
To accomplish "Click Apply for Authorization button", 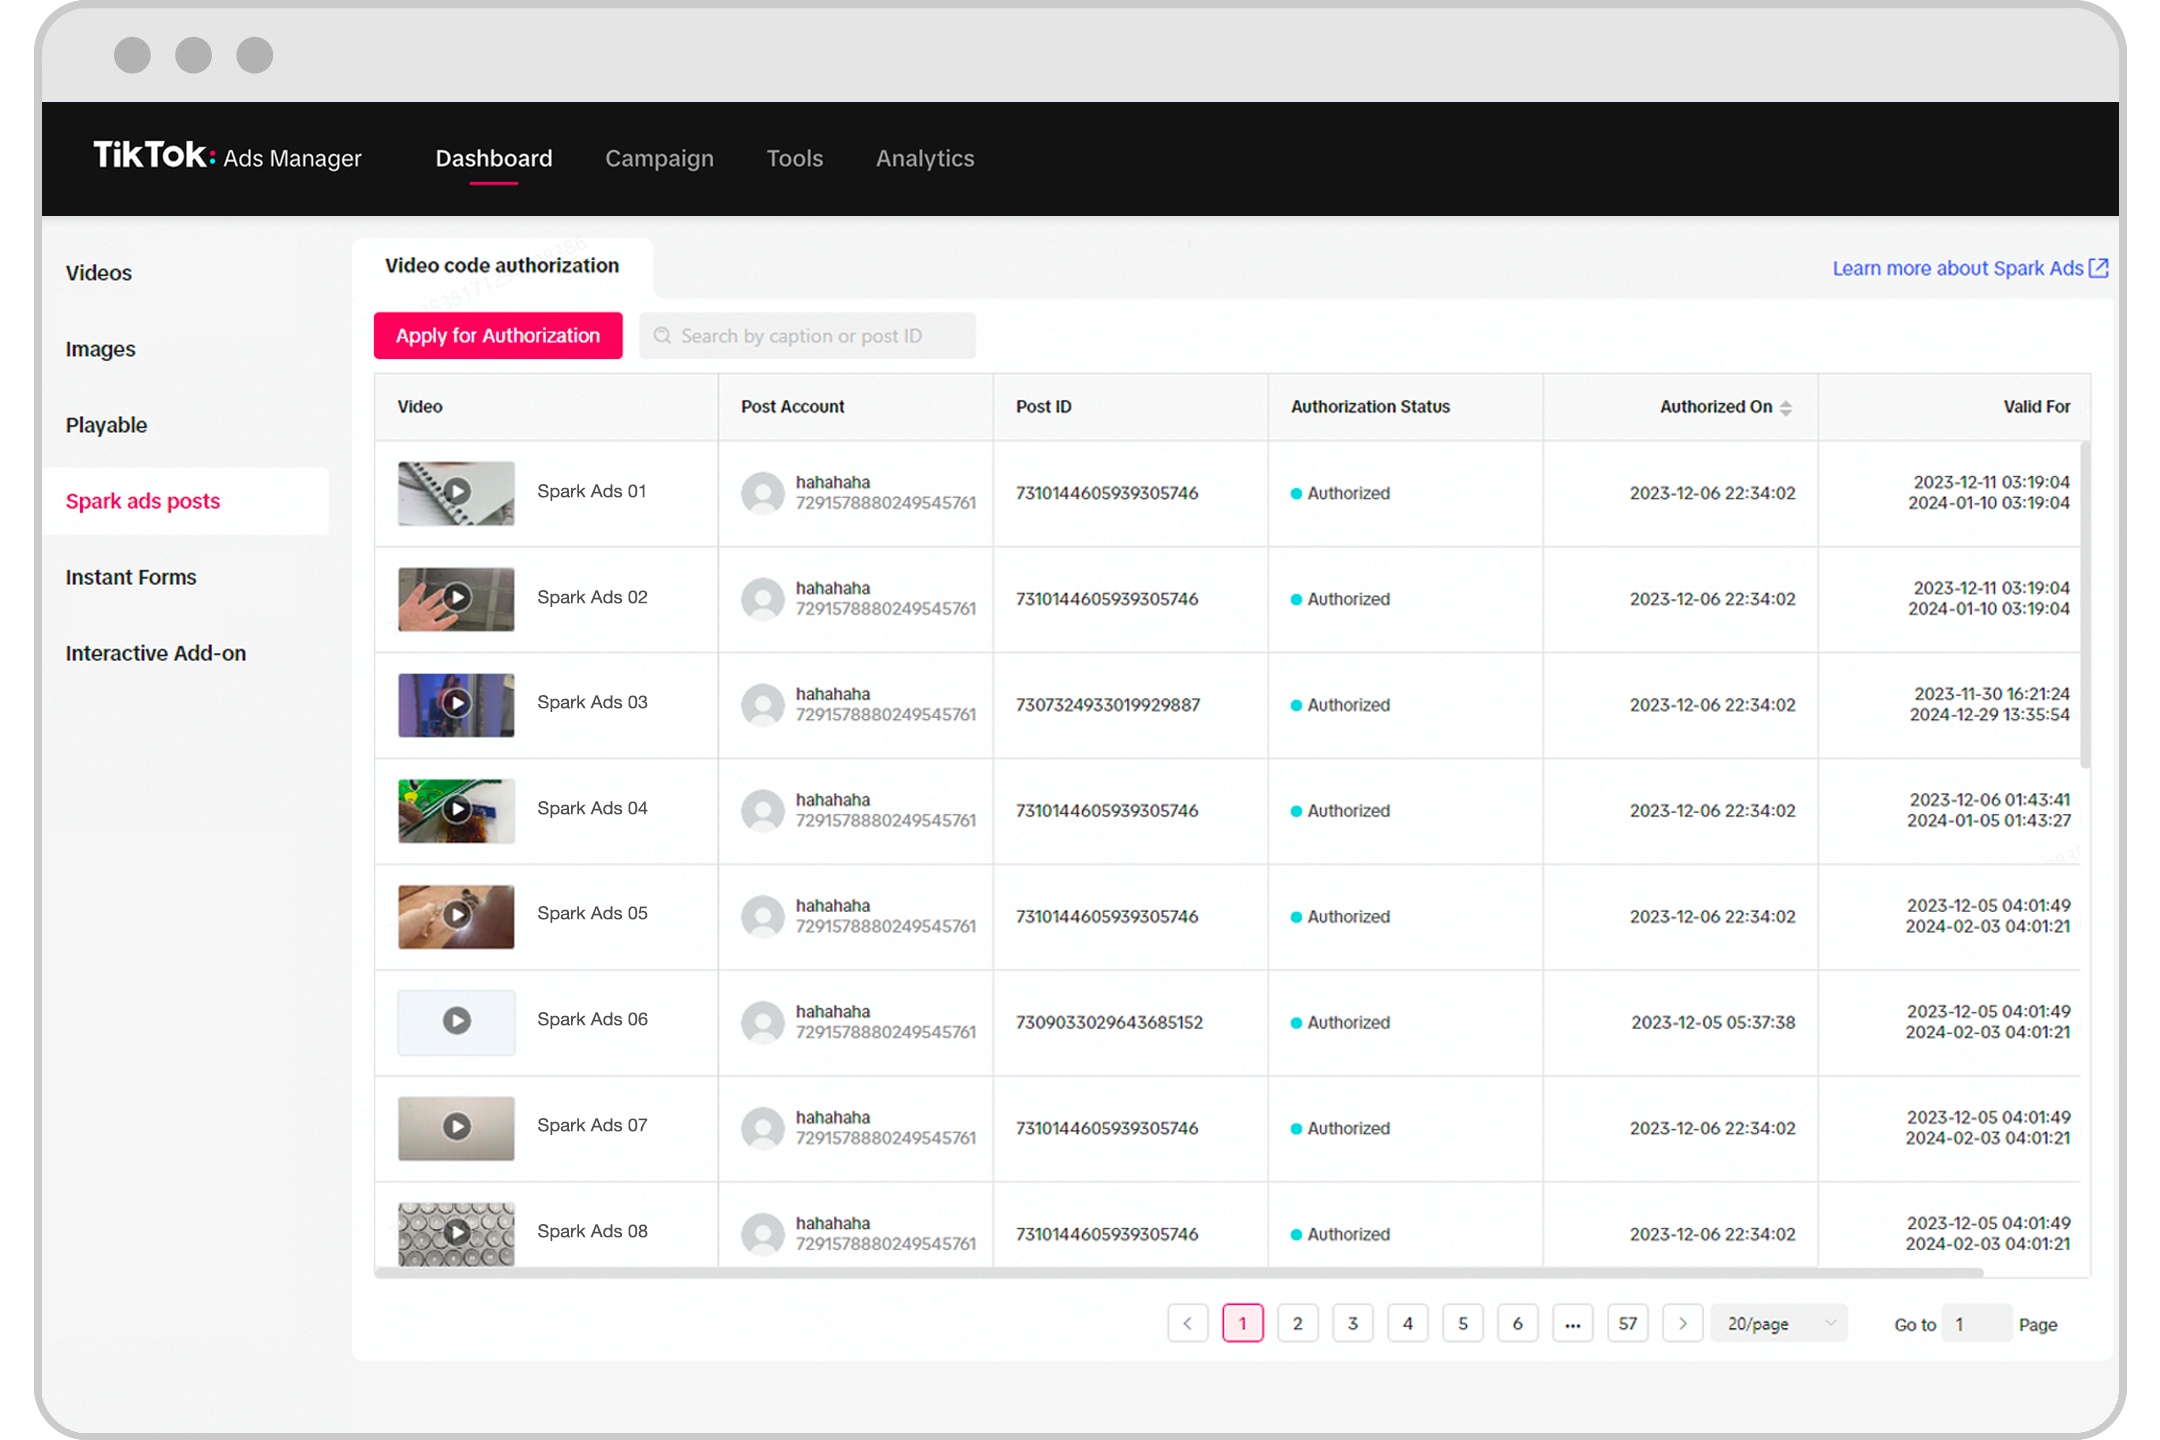I will coord(497,334).
